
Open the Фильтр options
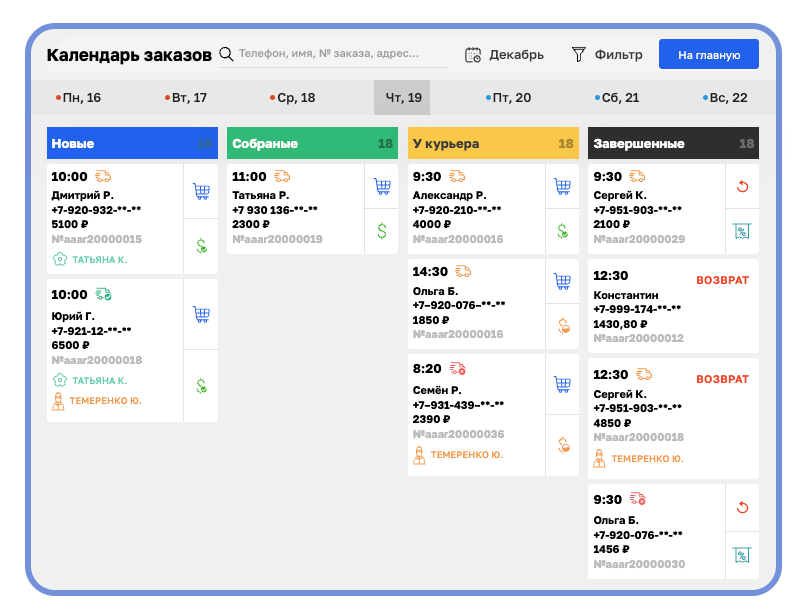point(607,54)
